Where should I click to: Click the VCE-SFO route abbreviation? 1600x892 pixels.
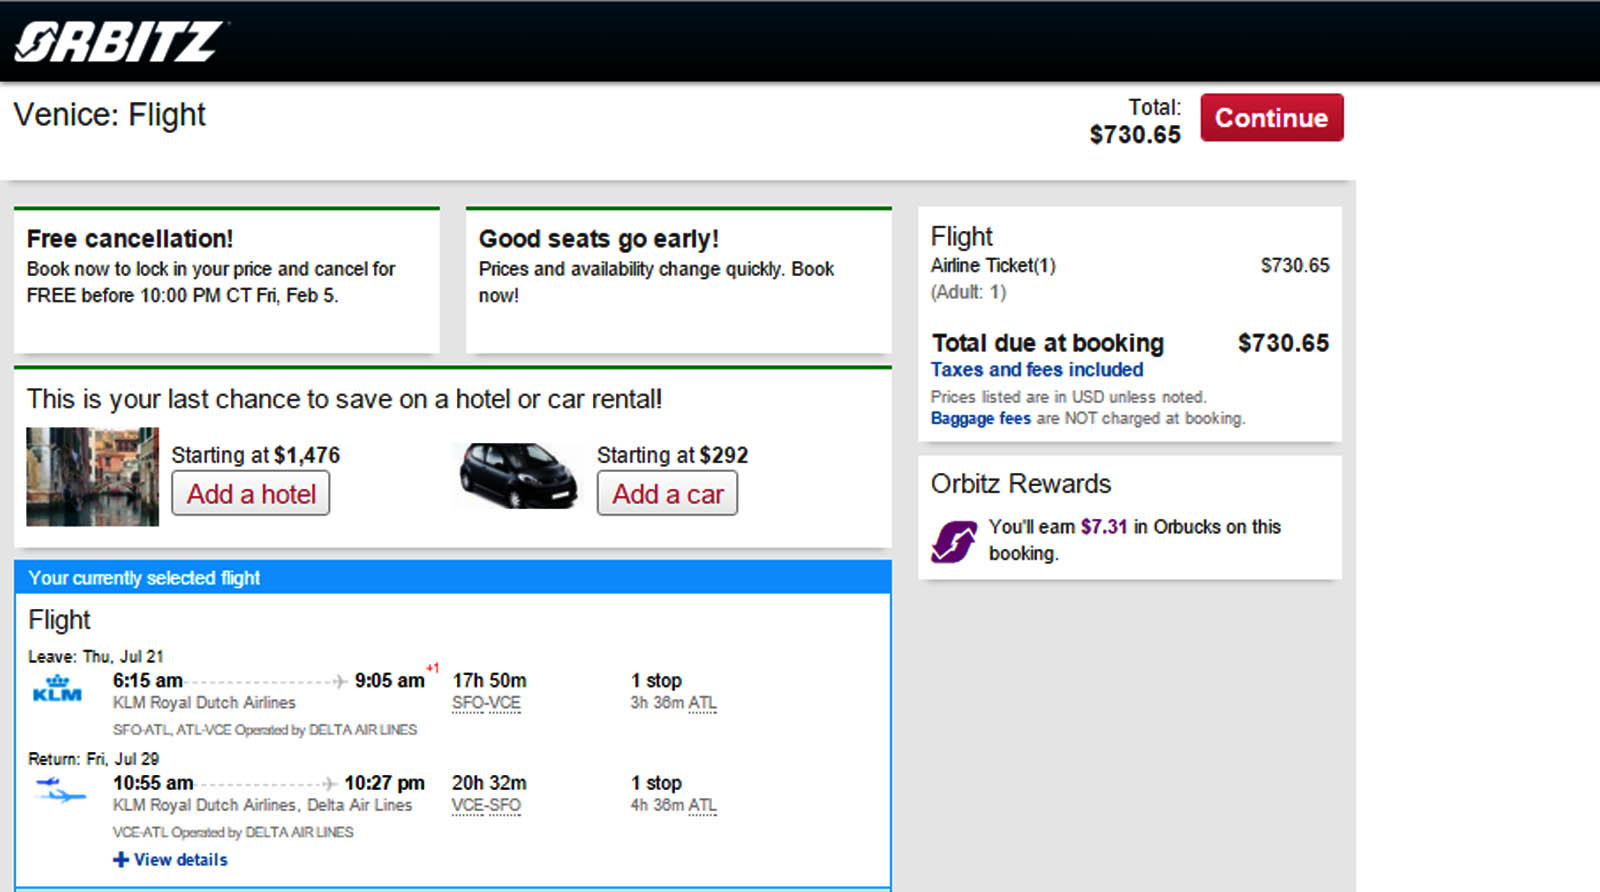point(486,805)
